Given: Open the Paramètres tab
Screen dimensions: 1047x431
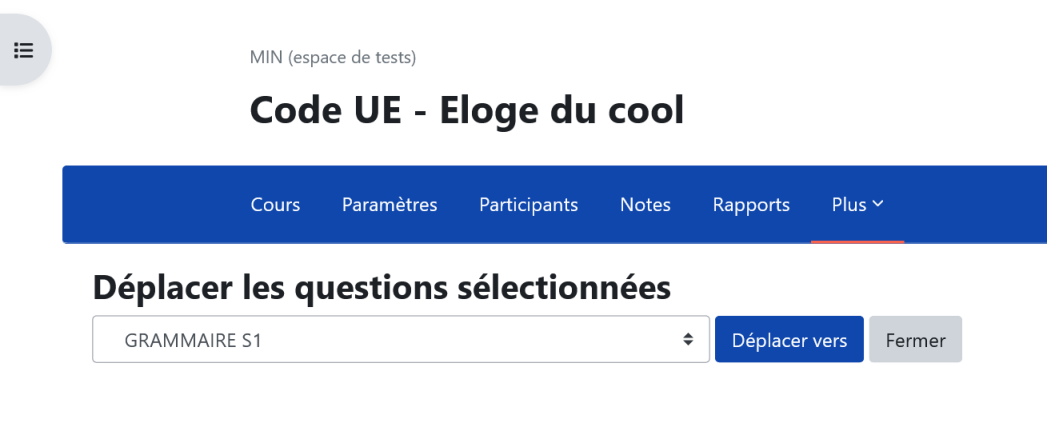Looking at the screenshot, I should [389, 205].
